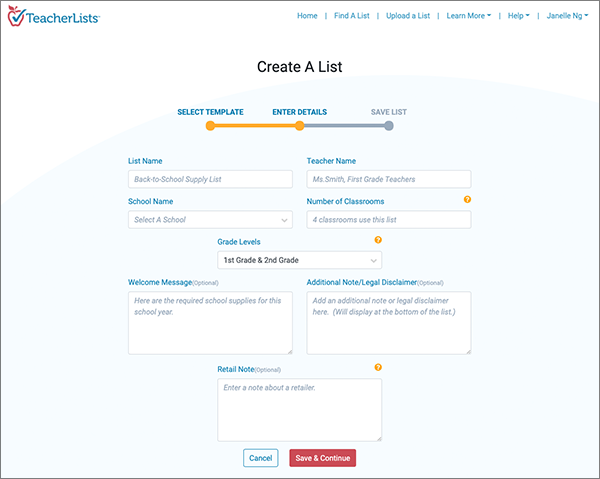
Task: Click the Save & Continue button
Action: (323, 458)
